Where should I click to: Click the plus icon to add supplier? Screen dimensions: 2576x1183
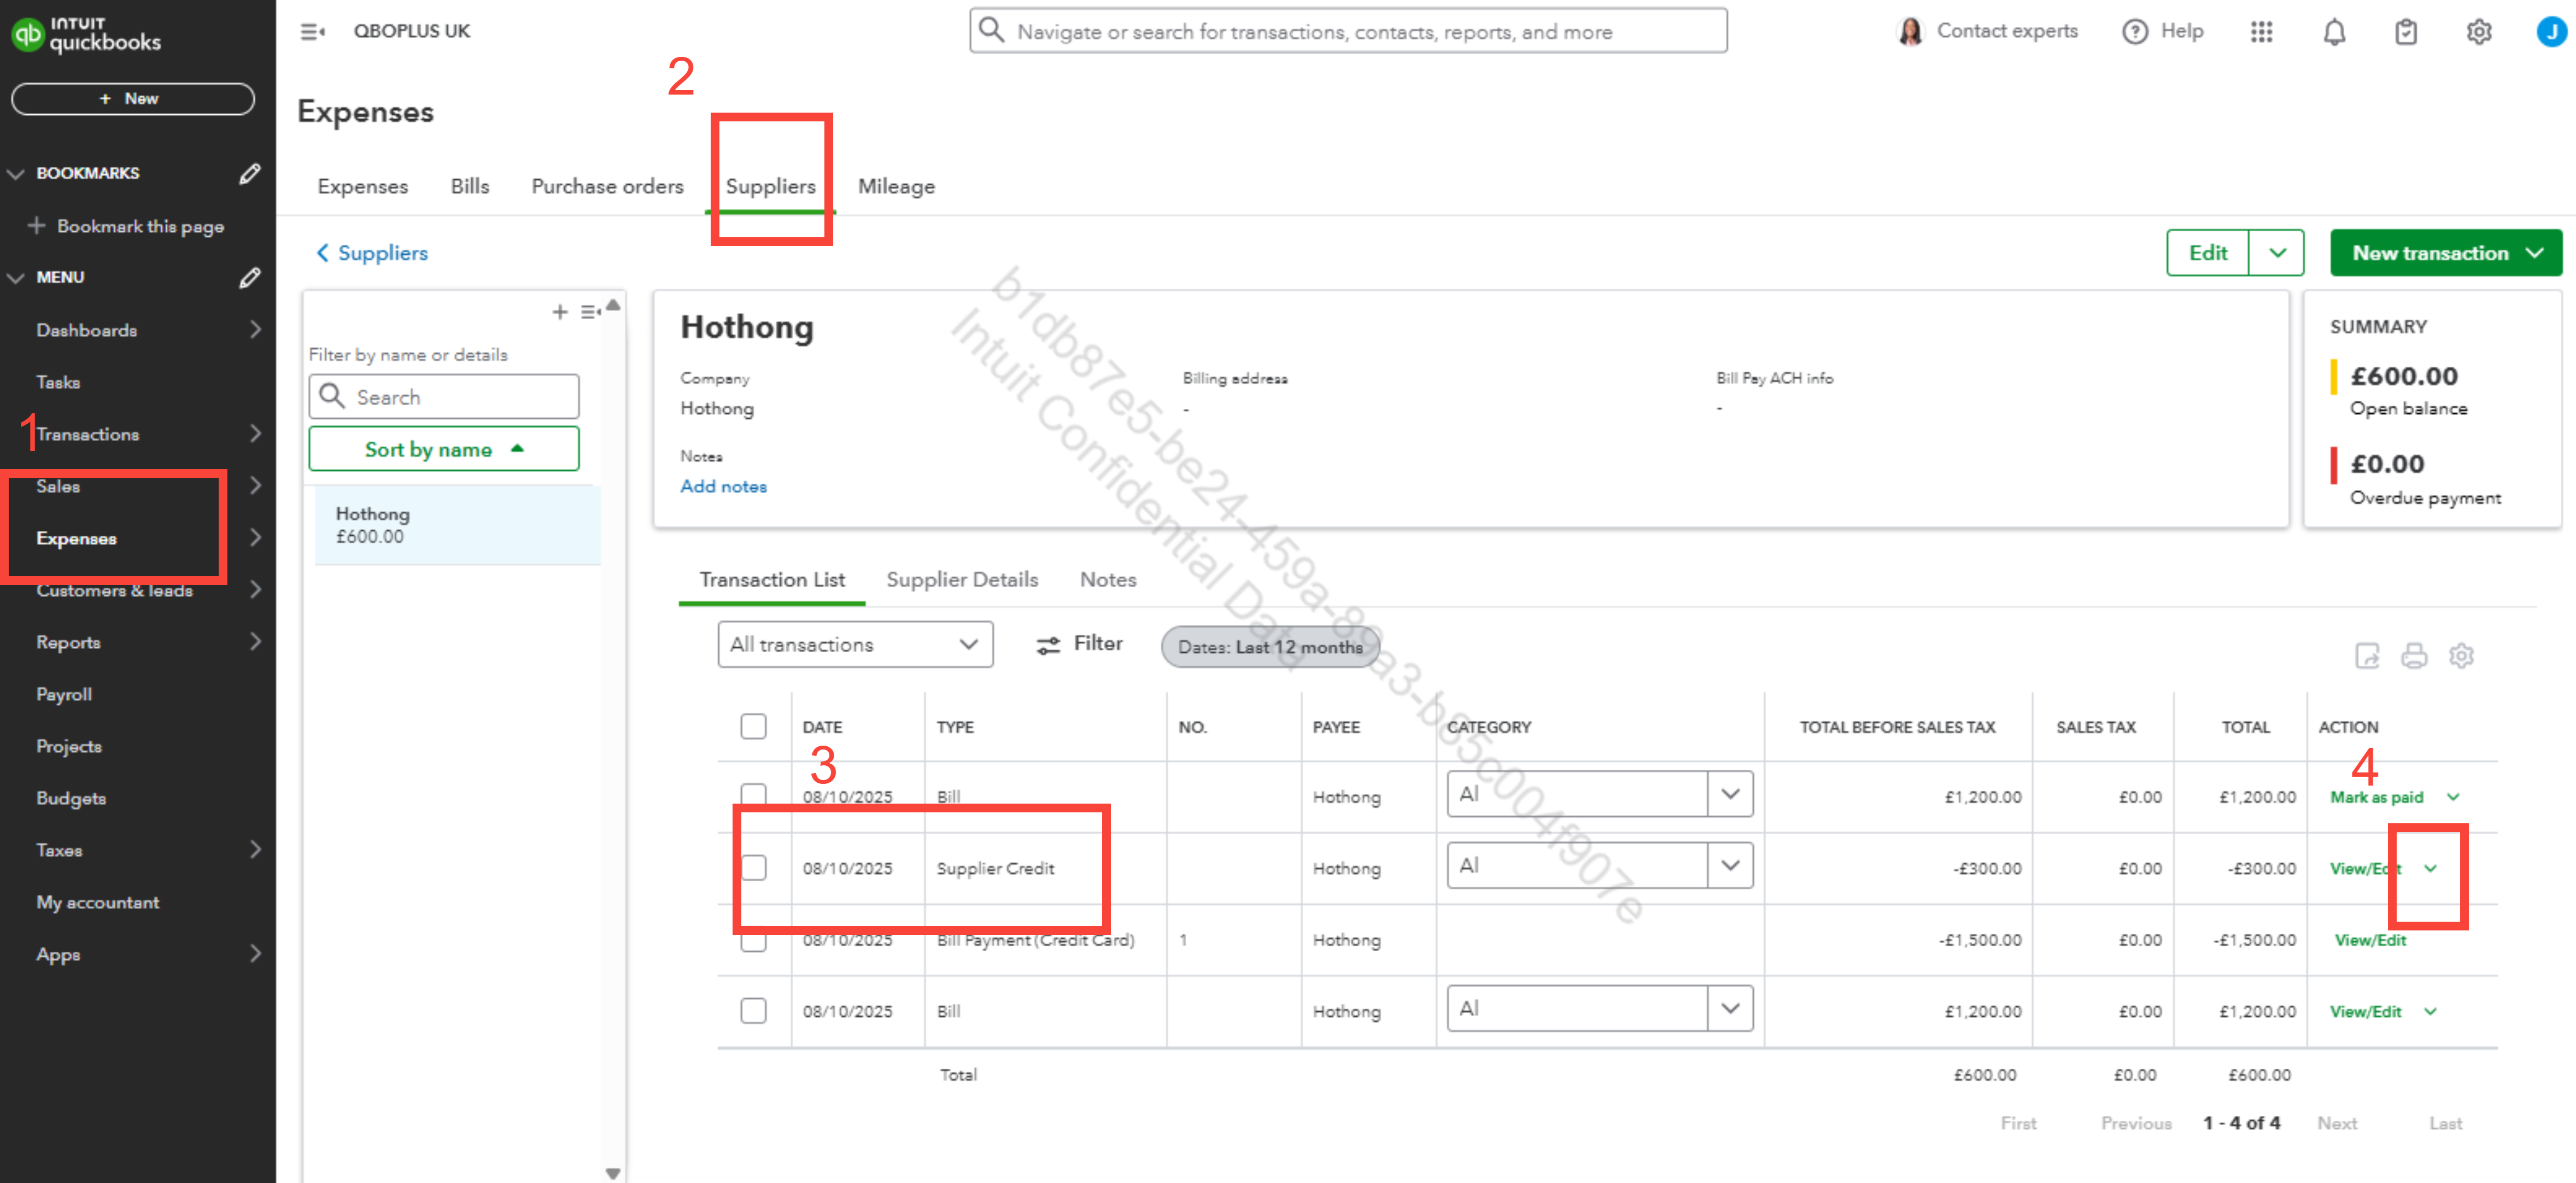(x=560, y=312)
